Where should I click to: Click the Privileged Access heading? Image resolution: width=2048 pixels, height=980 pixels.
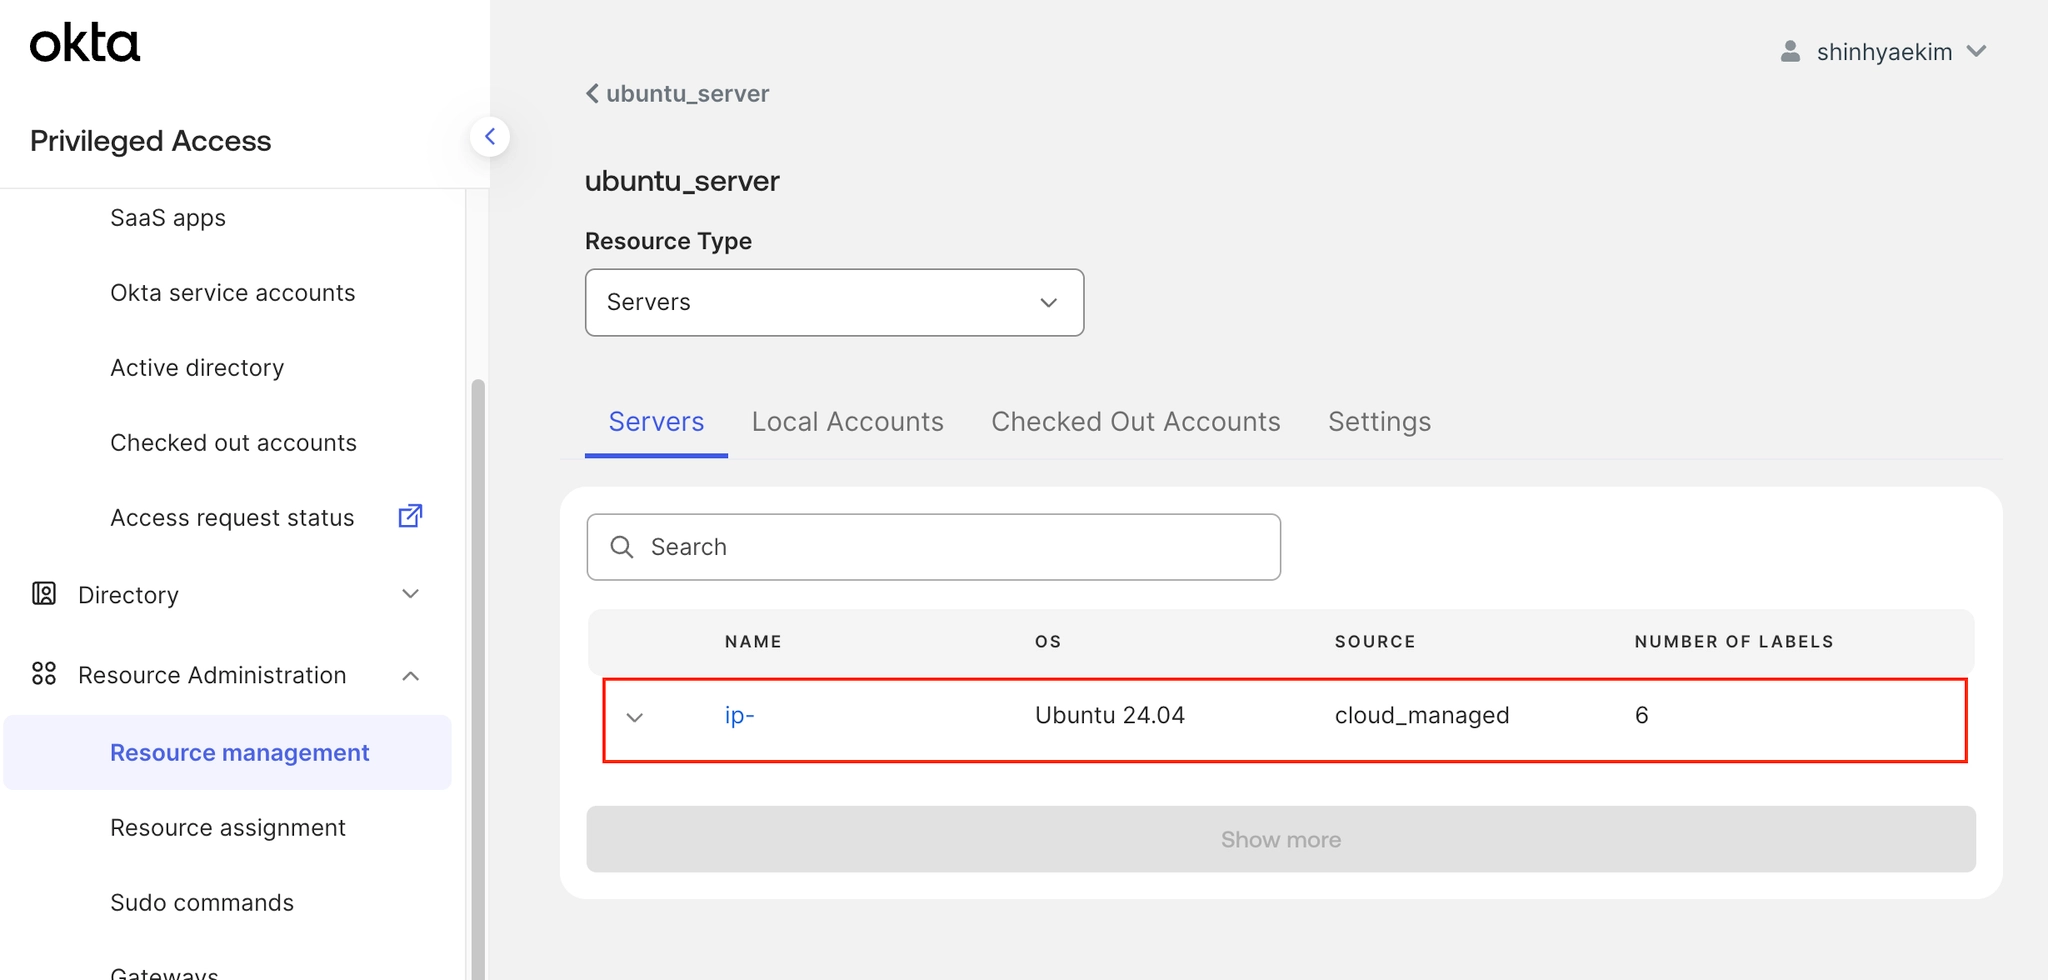pos(151,141)
